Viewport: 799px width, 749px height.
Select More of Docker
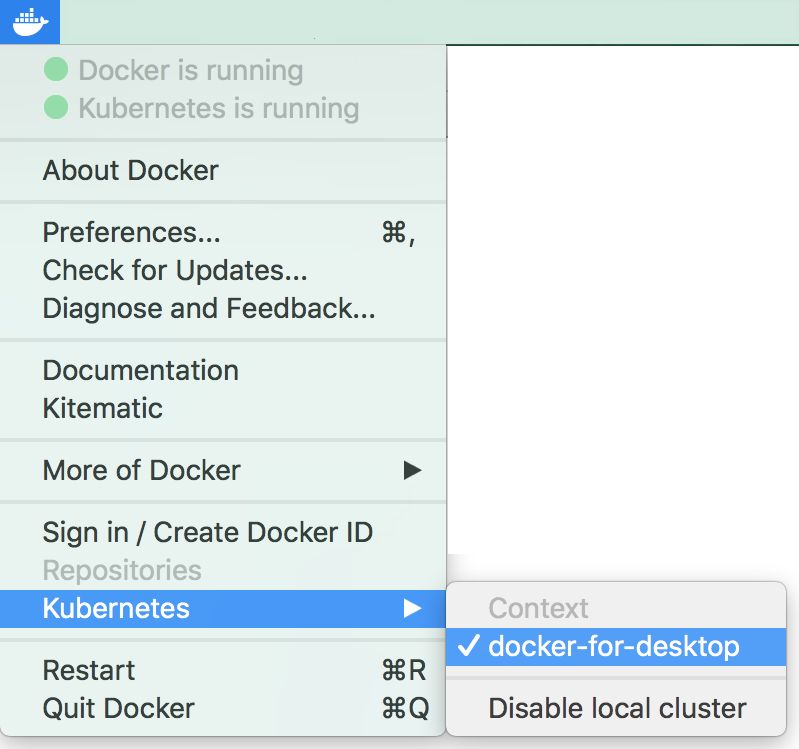pyautogui.click(x=223, y=470)
